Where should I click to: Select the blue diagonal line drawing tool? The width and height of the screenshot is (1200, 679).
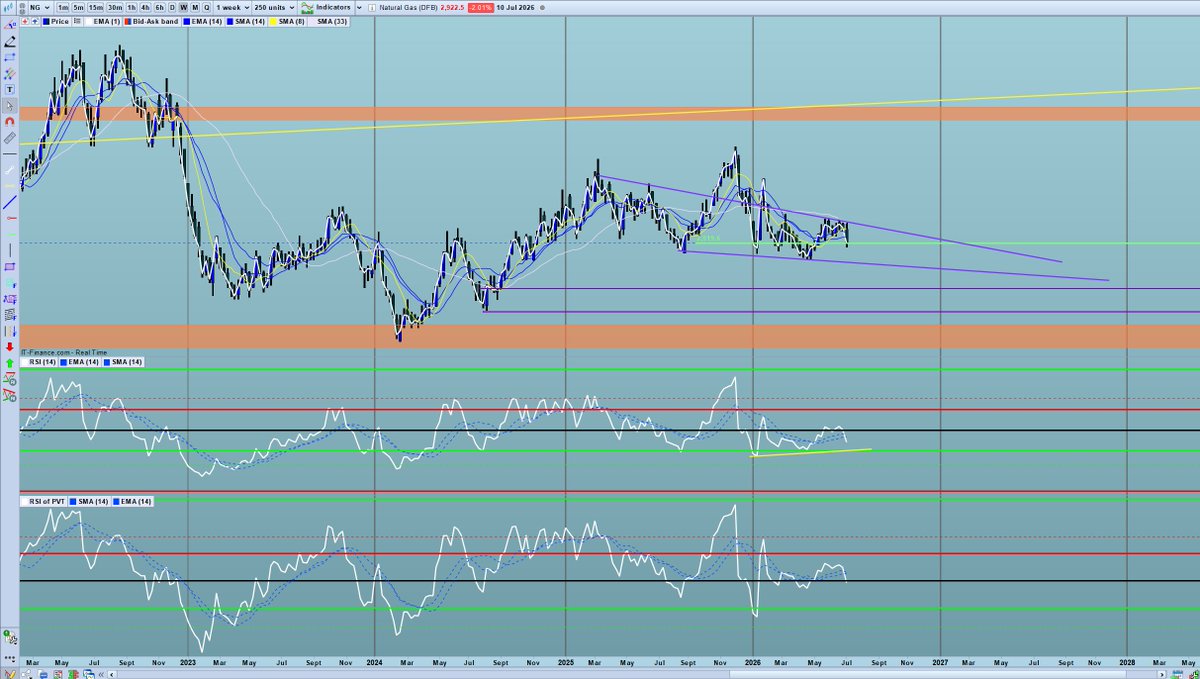[x=10, y=202]
